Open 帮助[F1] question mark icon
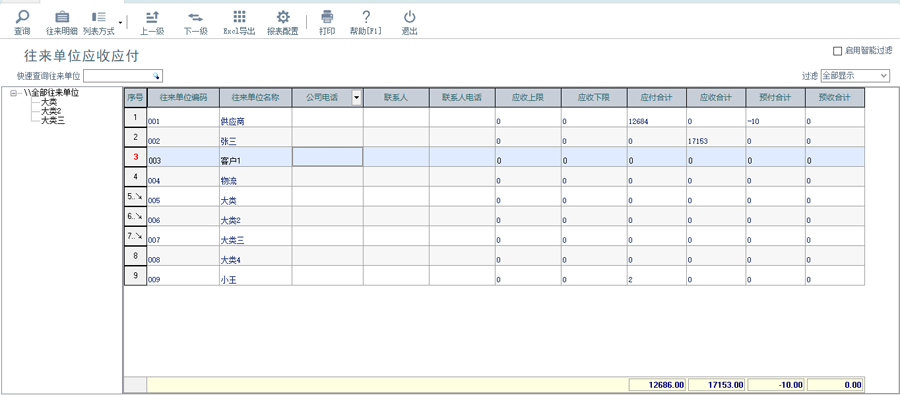Viewport: 900px width, 395px height. pyautogui.click(x=366, y=17)
